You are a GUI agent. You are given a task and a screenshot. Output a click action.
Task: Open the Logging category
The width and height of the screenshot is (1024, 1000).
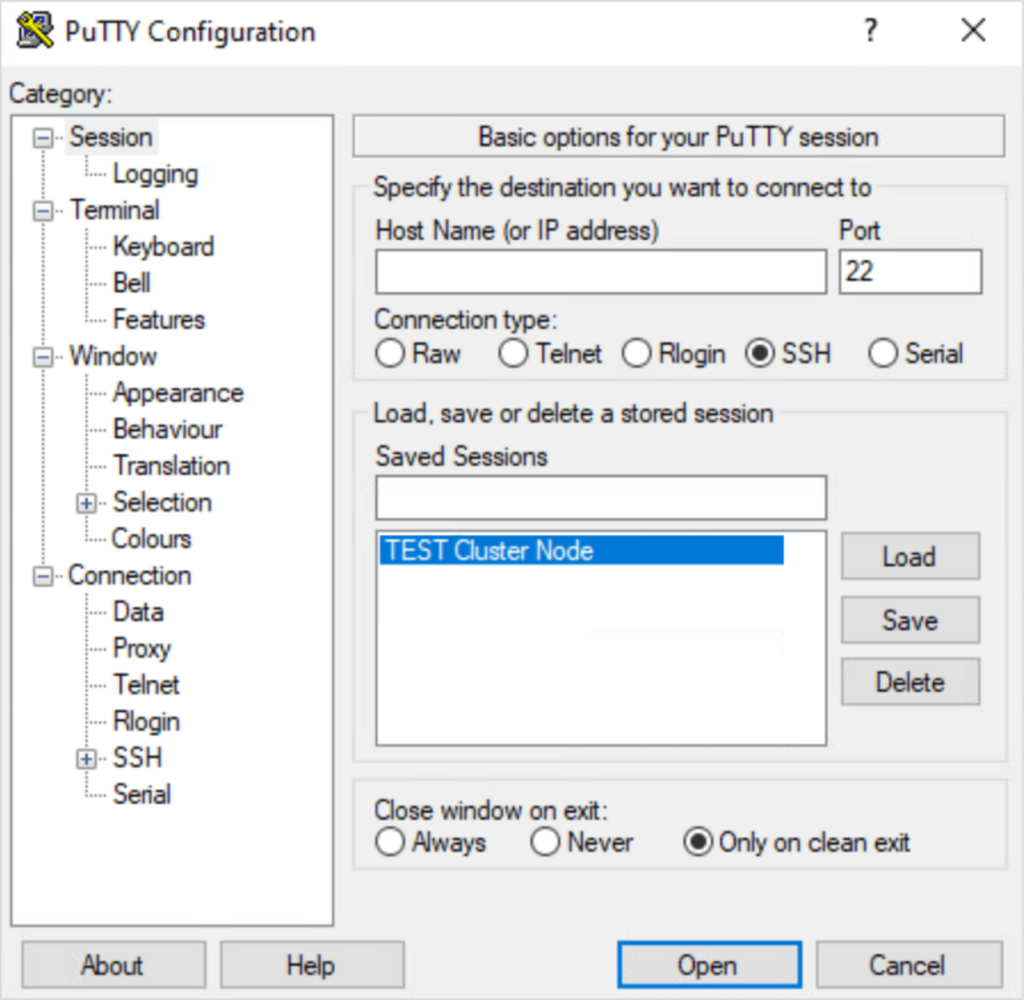(x=155, y=174)
